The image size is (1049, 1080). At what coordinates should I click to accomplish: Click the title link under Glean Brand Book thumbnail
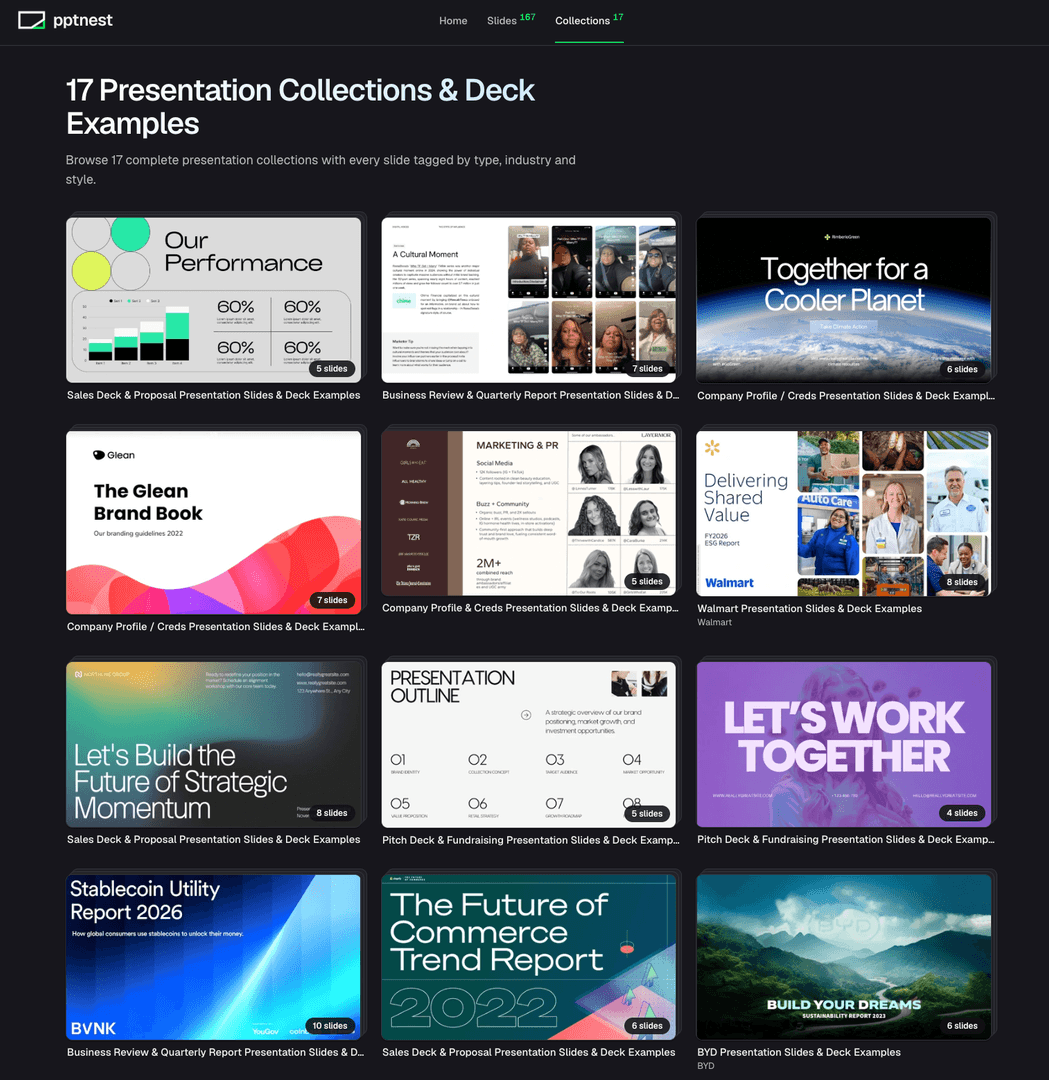(216, 627)
